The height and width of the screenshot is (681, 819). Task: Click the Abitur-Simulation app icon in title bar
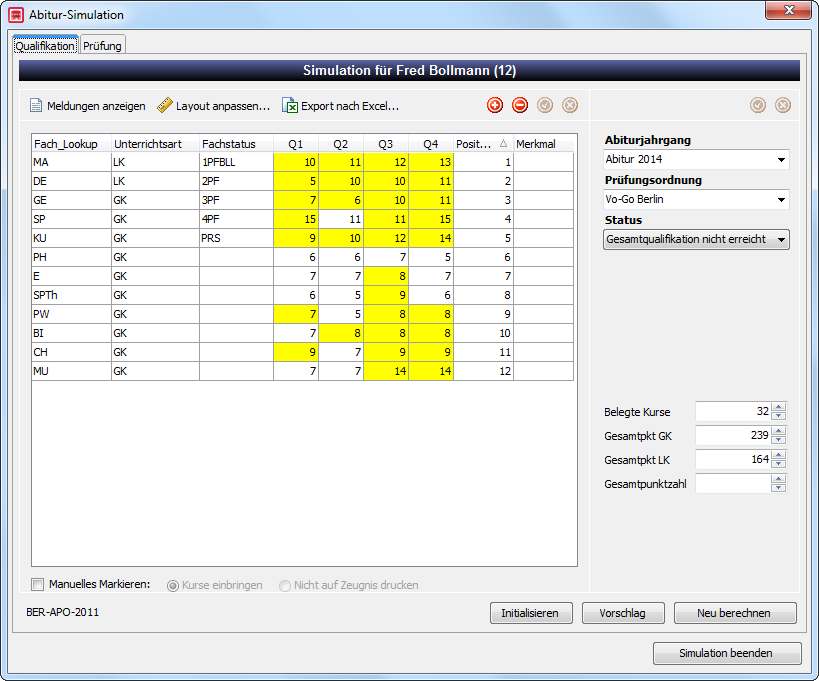16,15
